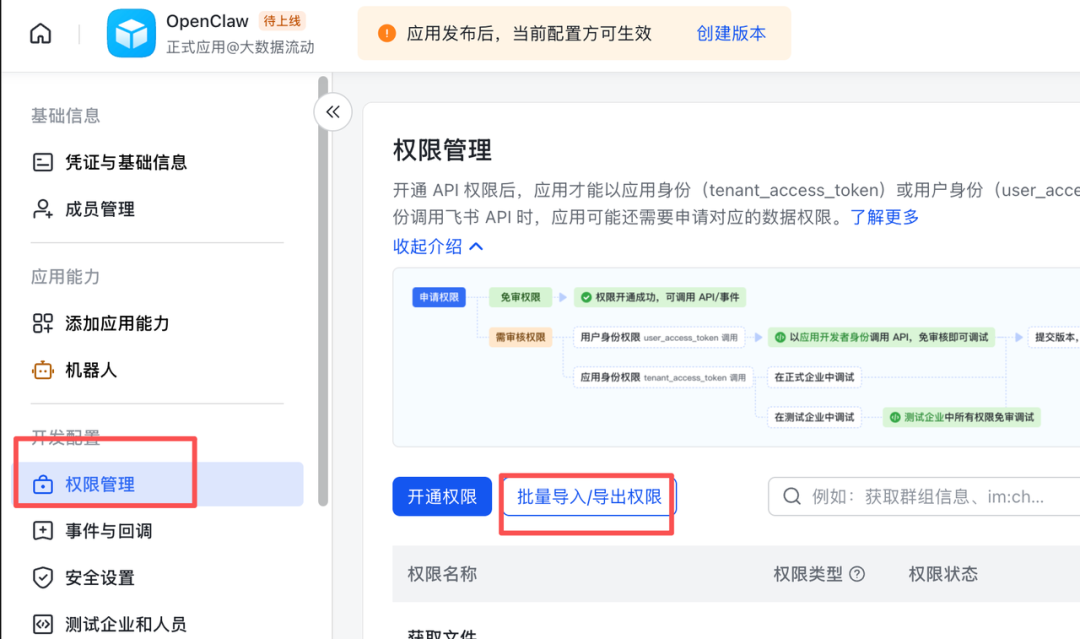The width and height of the screenshot is (1080, 639).
Task: Click 批量导入/导出权限
Action: tap(587, 495)
